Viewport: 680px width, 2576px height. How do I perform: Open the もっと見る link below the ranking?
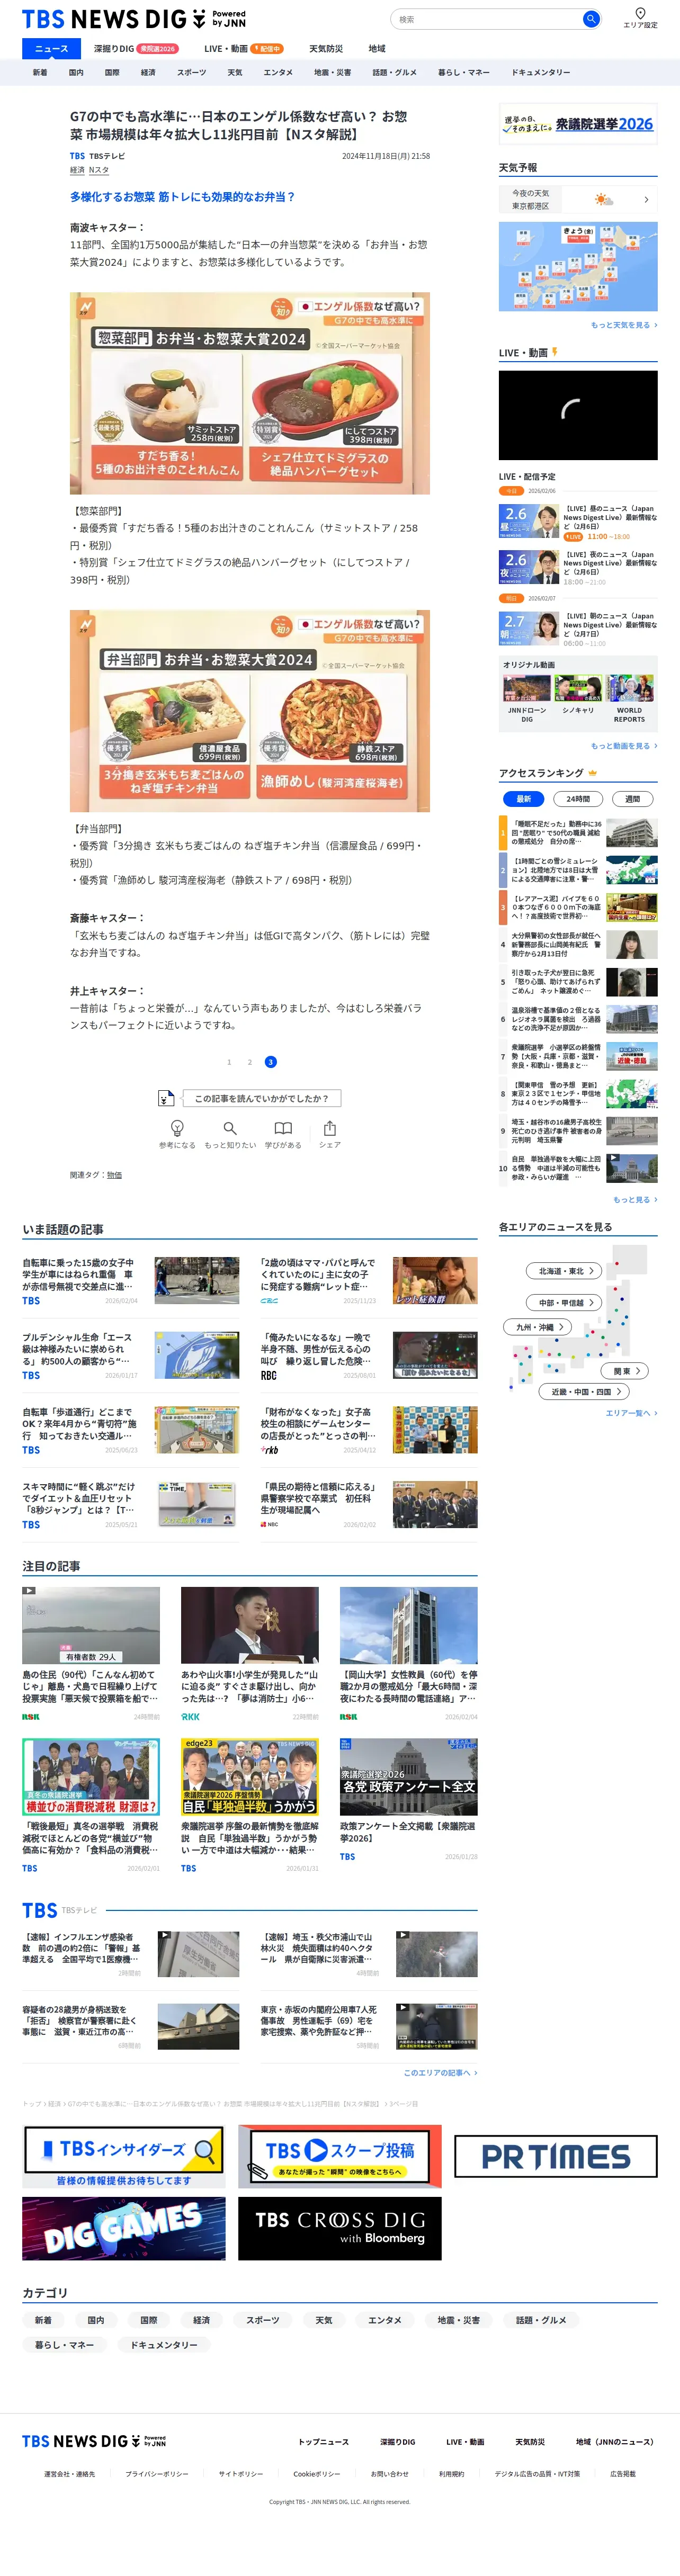(x=635, y=1199)
